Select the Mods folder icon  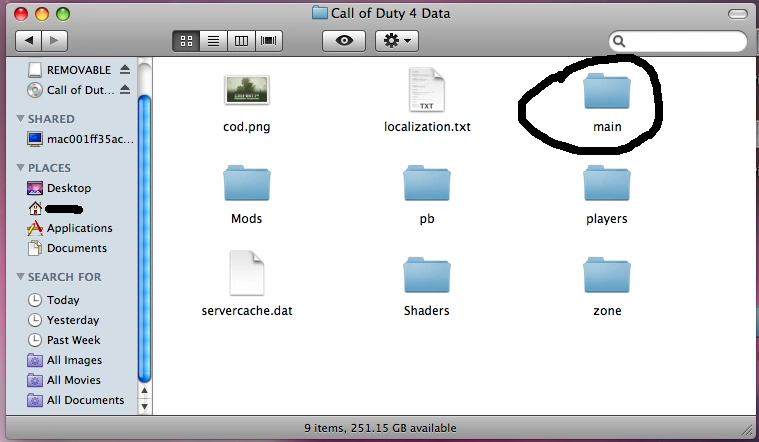point(247,183)
